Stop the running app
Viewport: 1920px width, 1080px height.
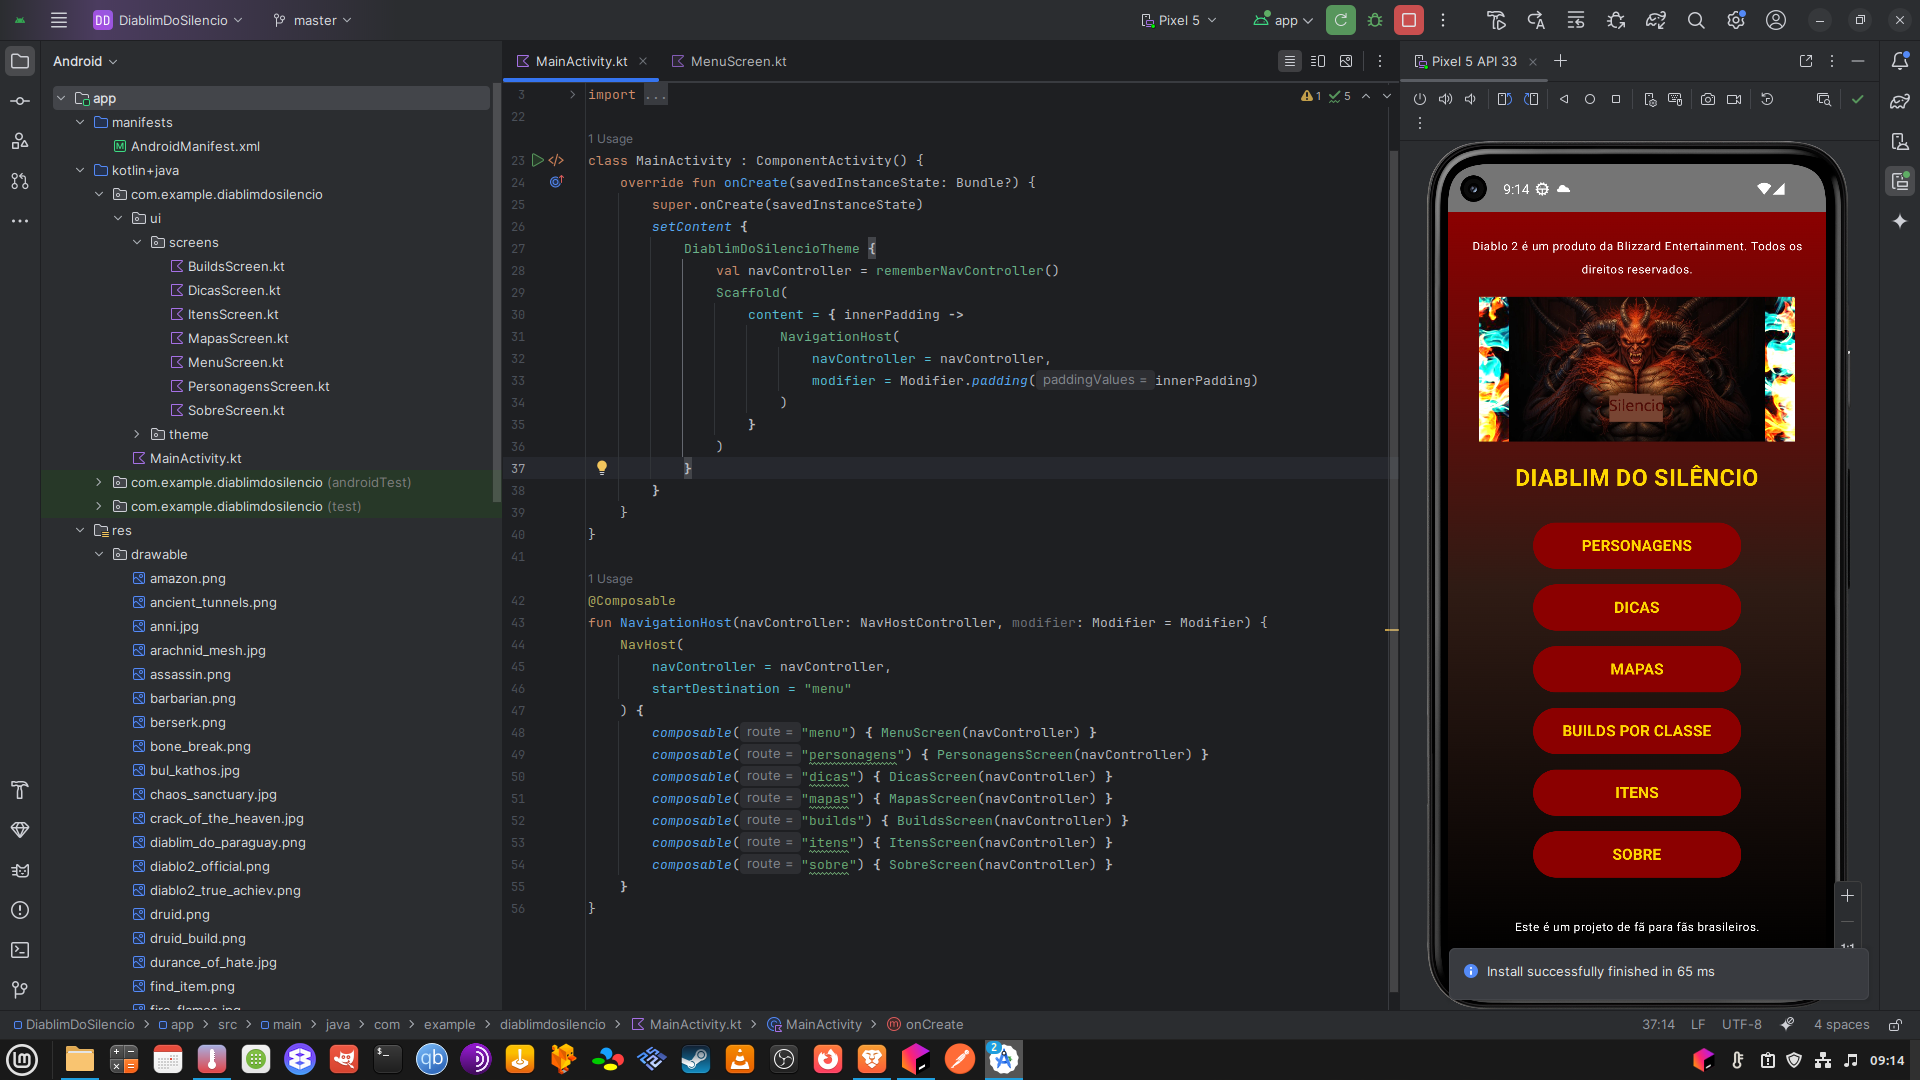(1409, 20)
